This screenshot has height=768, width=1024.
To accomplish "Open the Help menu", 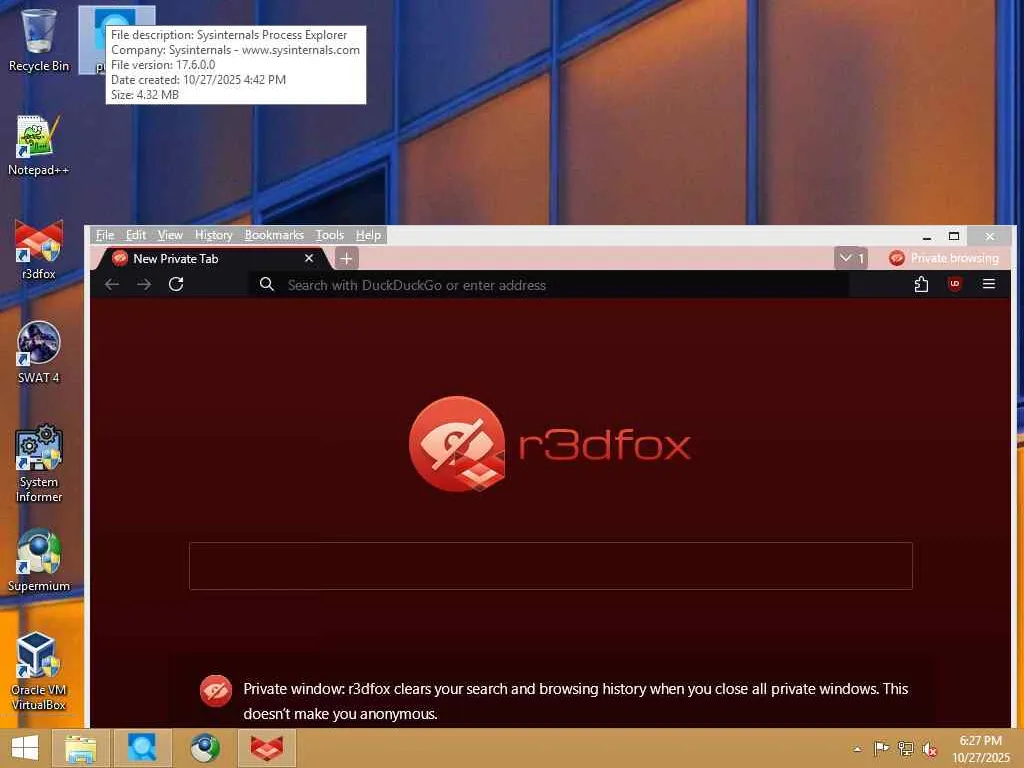I will 368,235.
